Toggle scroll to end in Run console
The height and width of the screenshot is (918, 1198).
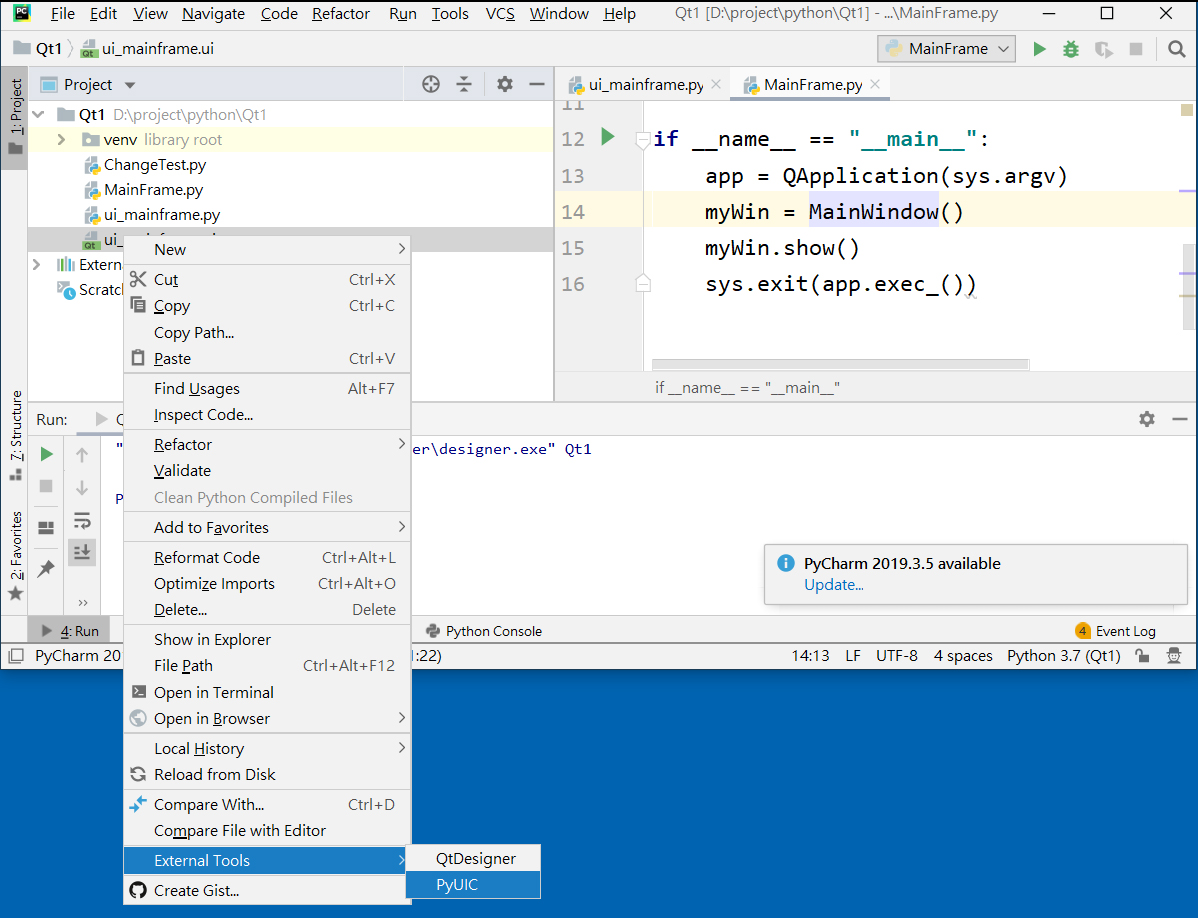(x=82, y=551)
